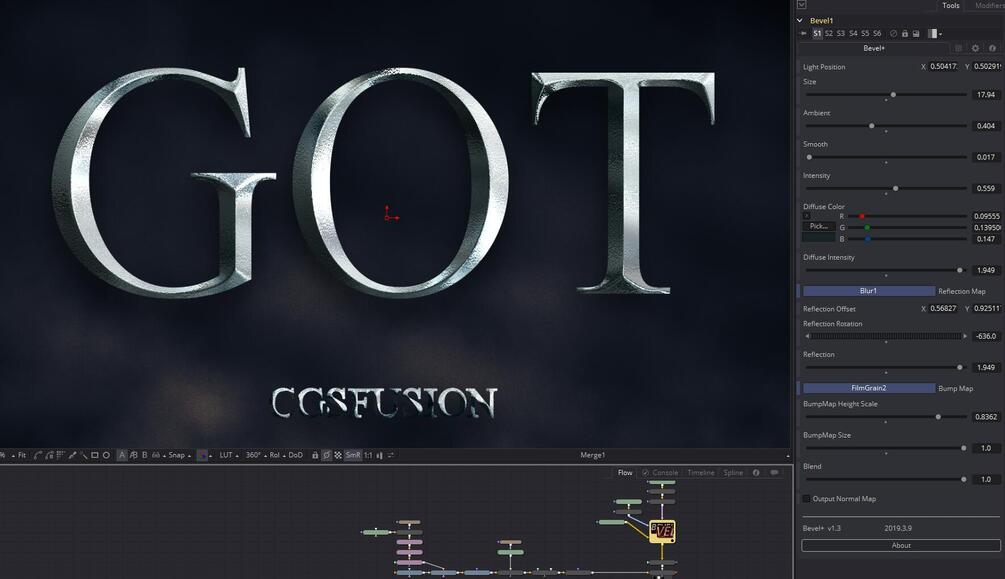Click the second curved polyline icon with lock
Viewport: 1005px width, 579px height.
click(49, 455)
